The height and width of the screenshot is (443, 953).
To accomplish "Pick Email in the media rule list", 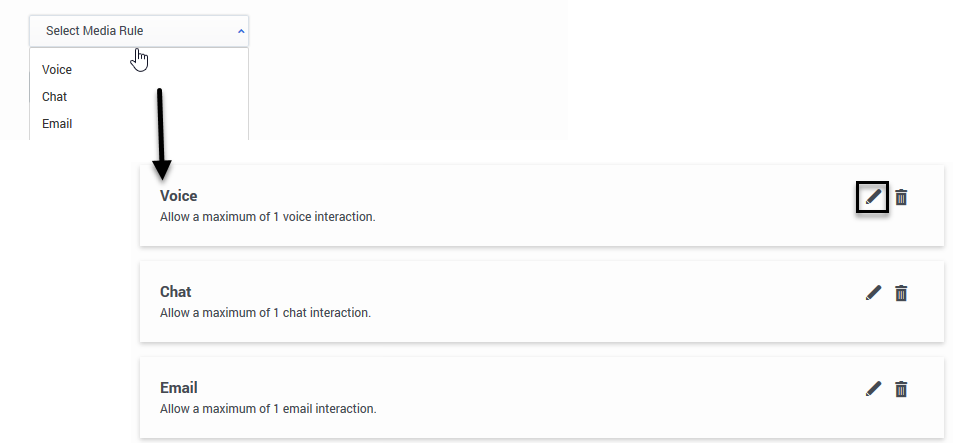I will (57, 124).
